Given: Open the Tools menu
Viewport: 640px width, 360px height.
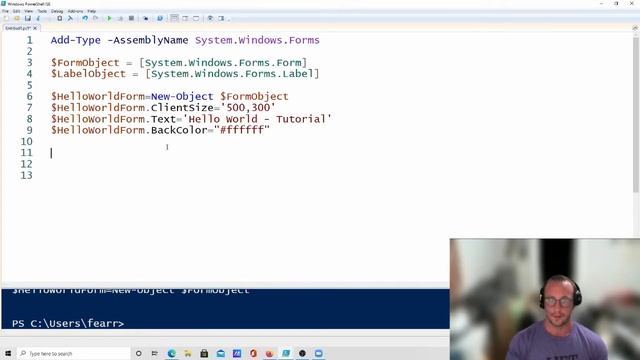Looking at the screenshot, I should [x=42, y=11].
